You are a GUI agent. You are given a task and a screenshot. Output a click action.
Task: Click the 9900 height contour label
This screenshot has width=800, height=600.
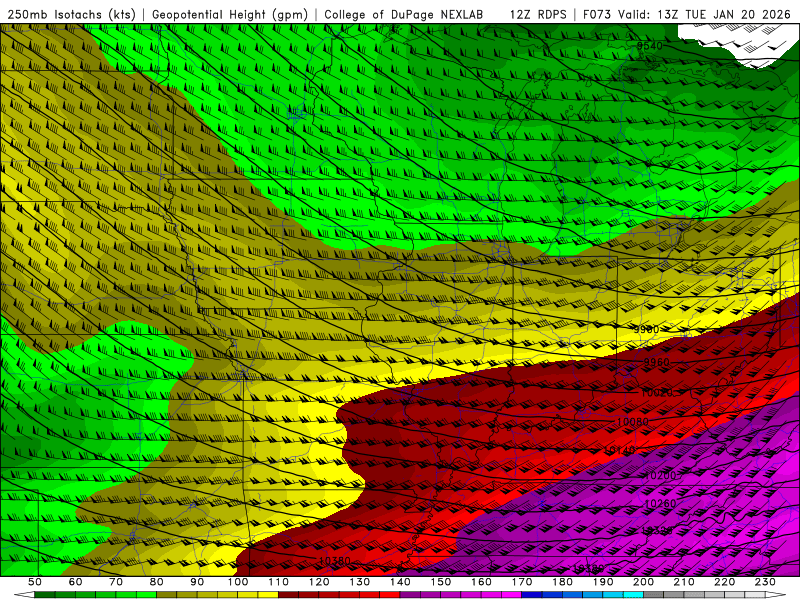pos(646,330)
